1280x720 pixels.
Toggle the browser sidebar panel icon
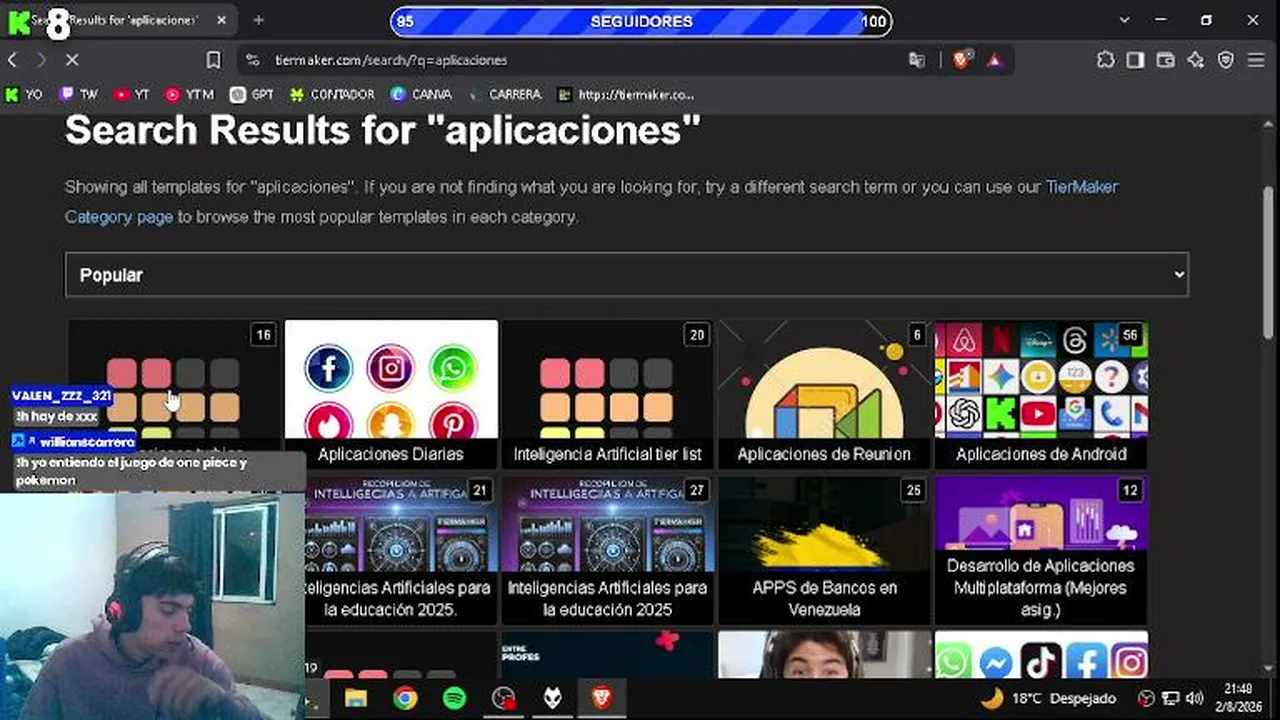(x=1135, y=60)
